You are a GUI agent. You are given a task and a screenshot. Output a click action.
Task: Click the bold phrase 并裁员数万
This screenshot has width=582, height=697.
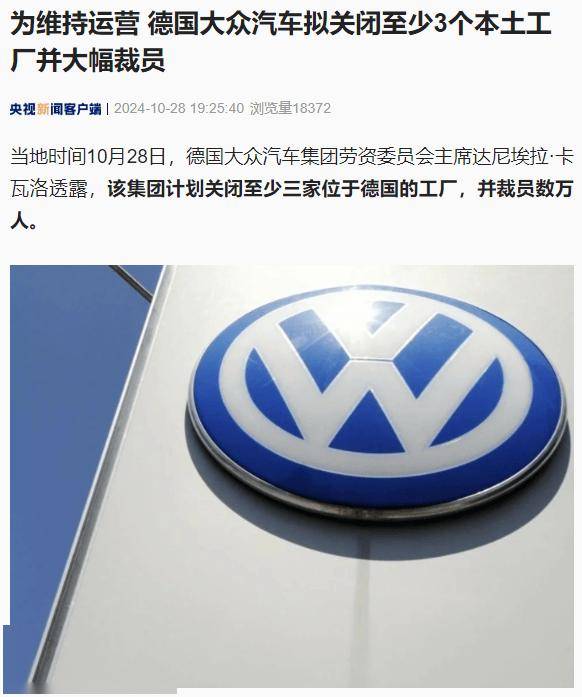(526, 190)
